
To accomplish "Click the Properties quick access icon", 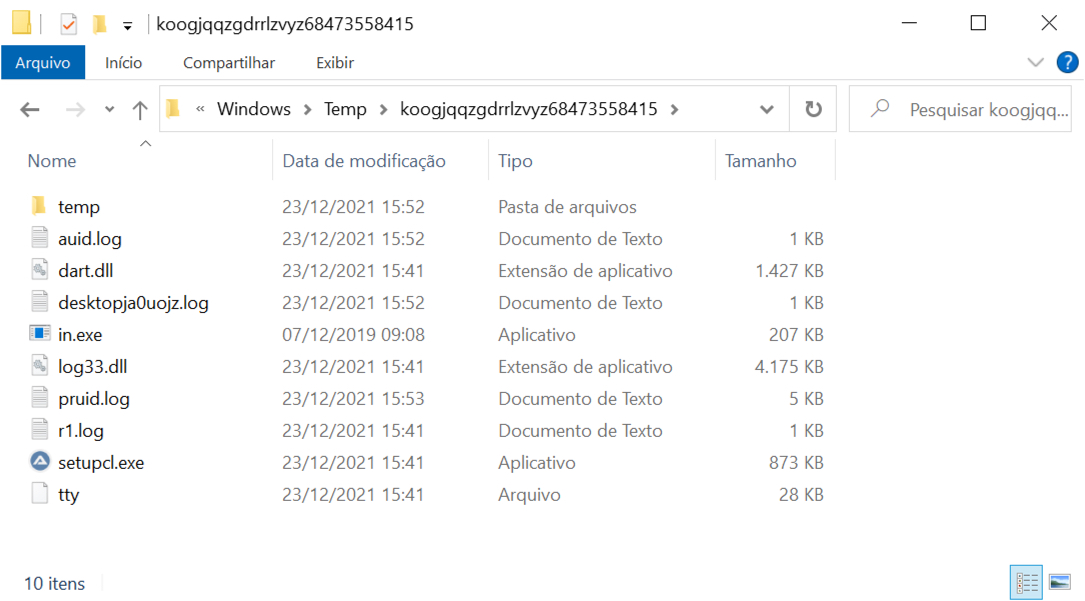I will coord(68,24).
